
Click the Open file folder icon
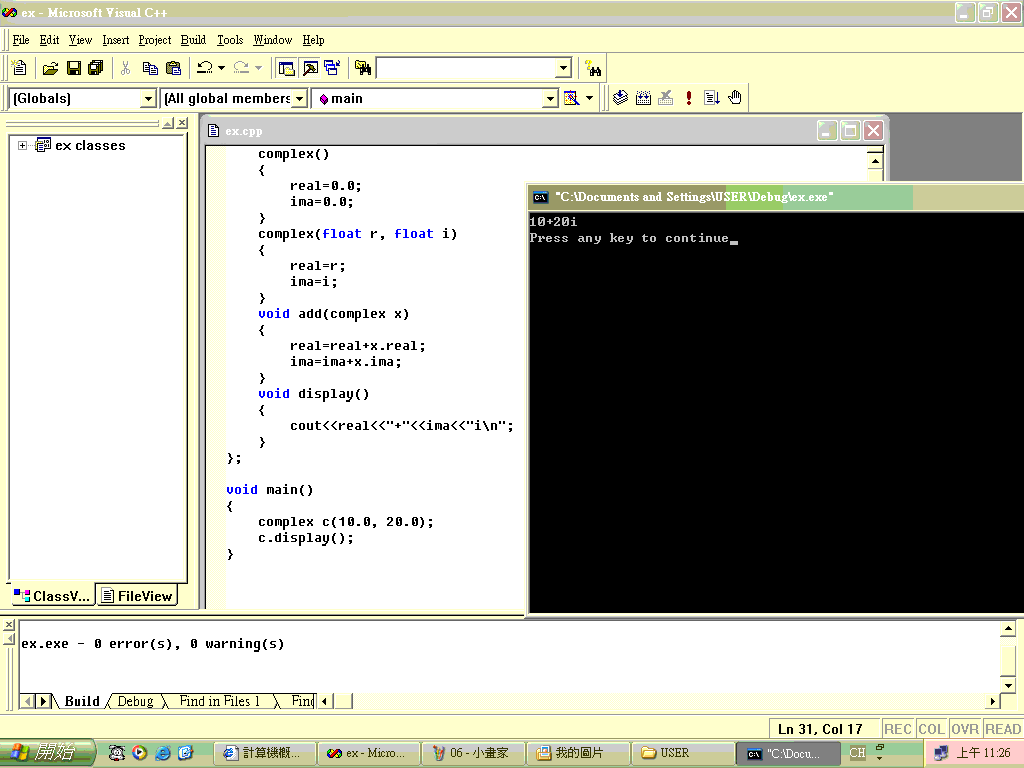pos(50,68)
